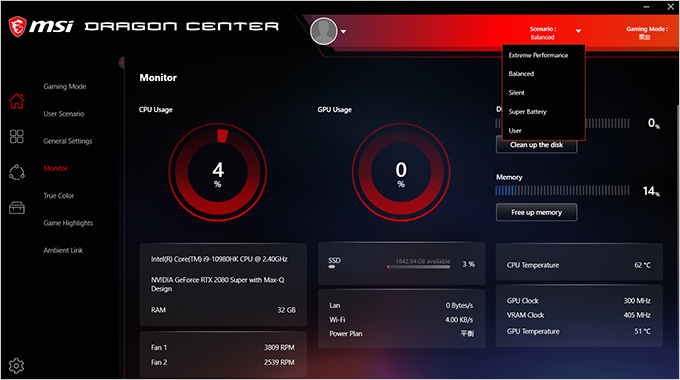This screenshot has width=680, height=380.
Task: Open the toolbox icon in sidebar
Action: point(17,208)
